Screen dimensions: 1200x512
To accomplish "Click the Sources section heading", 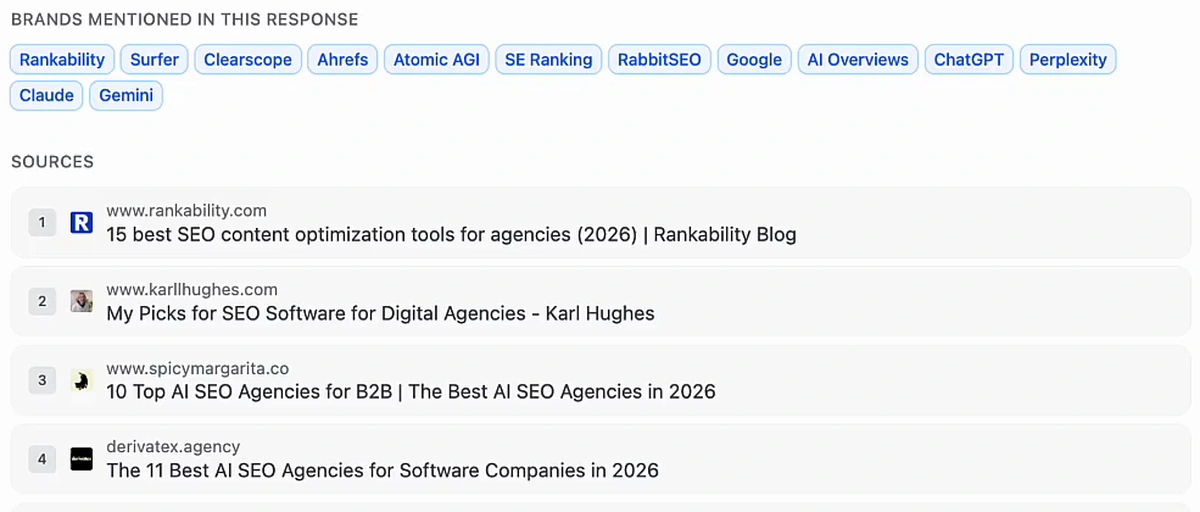I will (52, 162).
